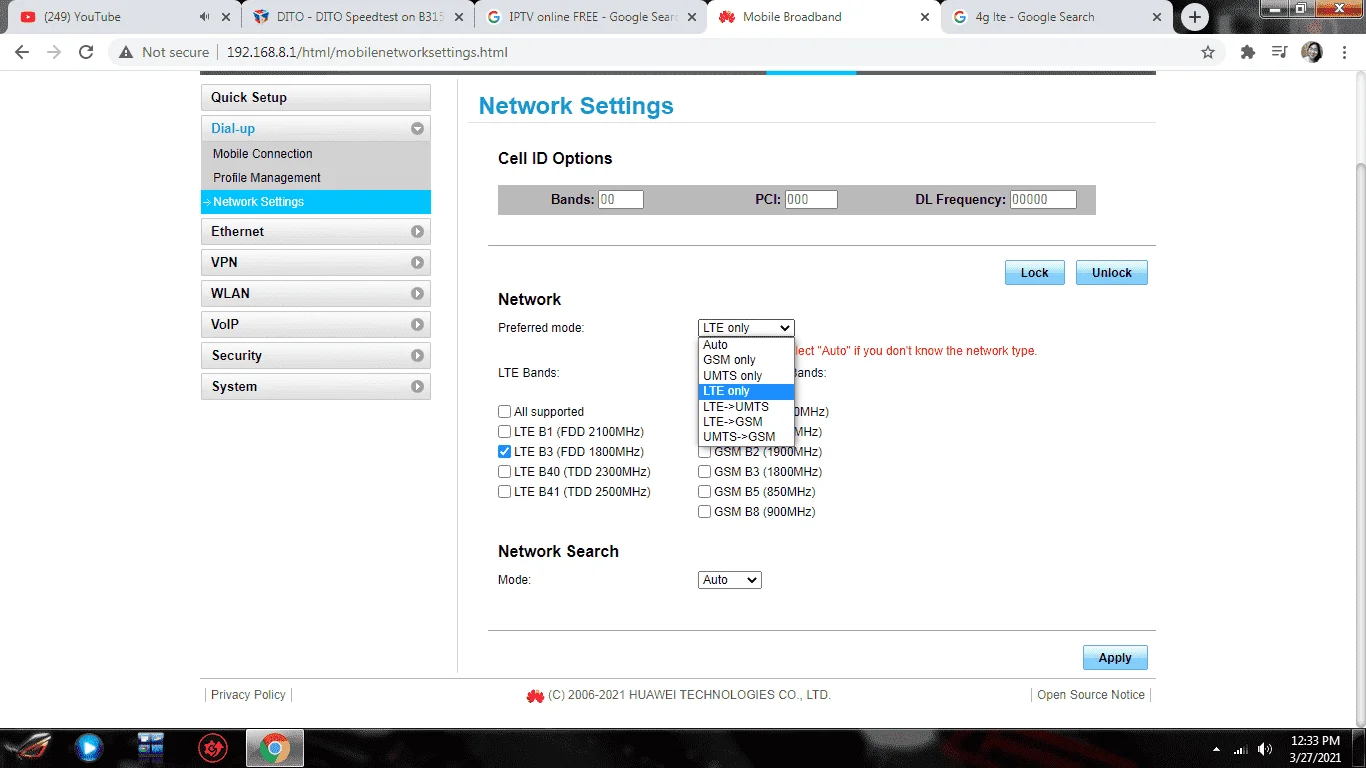Enable LTE B40 (TDD 2300MHz)

click(505, 472)
